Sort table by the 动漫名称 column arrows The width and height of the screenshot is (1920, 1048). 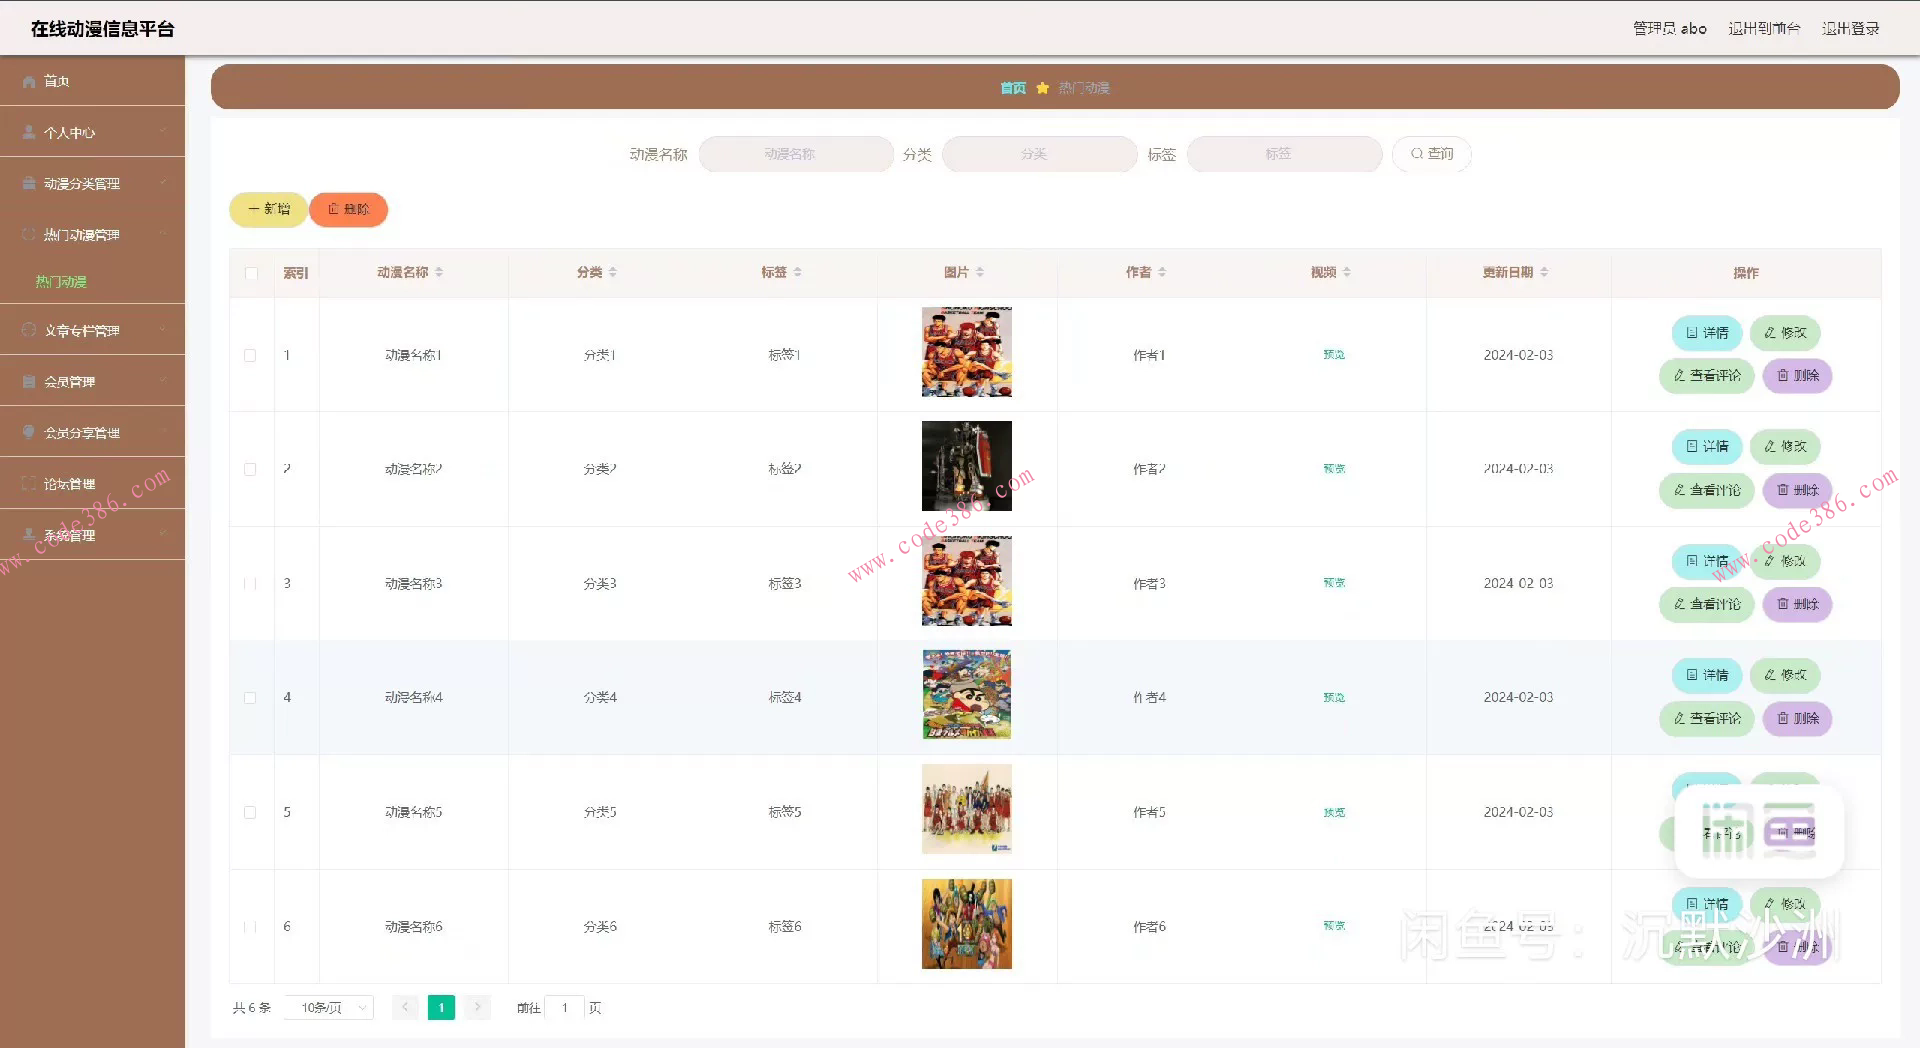(439, 272)
